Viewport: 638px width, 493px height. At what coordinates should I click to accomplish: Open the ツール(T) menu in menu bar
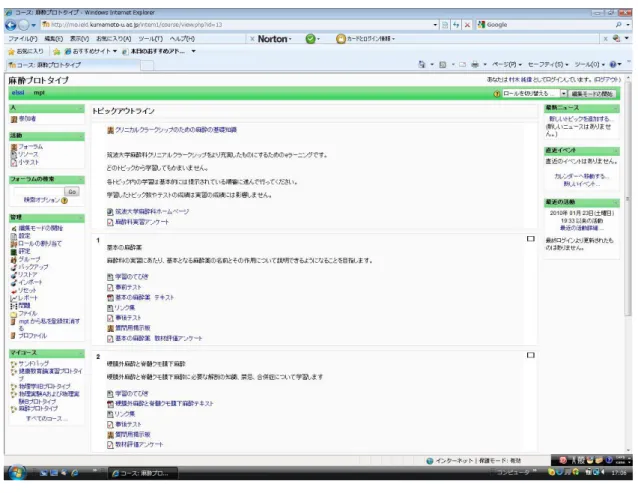tap(150, 39)
